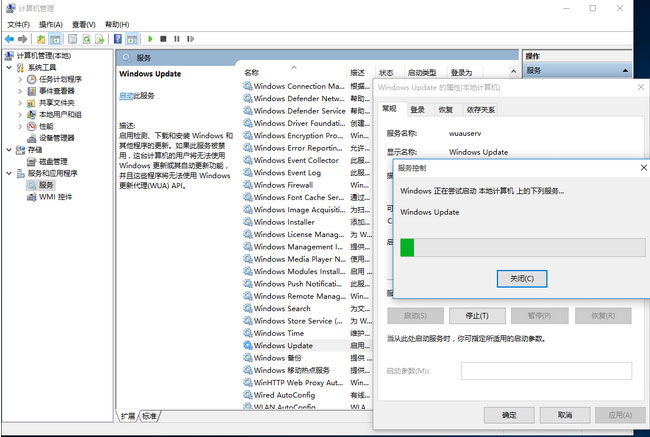Open the 查看(V) menu
The width and height of the screenshot is (650, 437).
tap(84, 24)
